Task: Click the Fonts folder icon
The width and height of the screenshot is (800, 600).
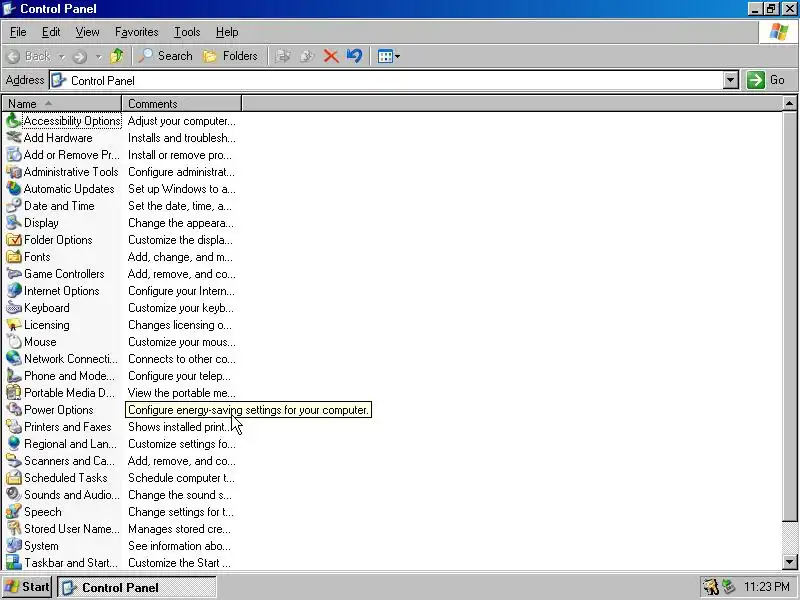Action: click(13, 257)
